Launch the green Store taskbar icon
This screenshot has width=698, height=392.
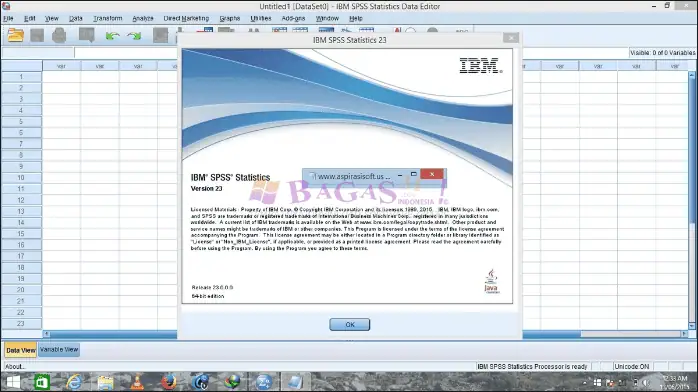tap(41, 382)
